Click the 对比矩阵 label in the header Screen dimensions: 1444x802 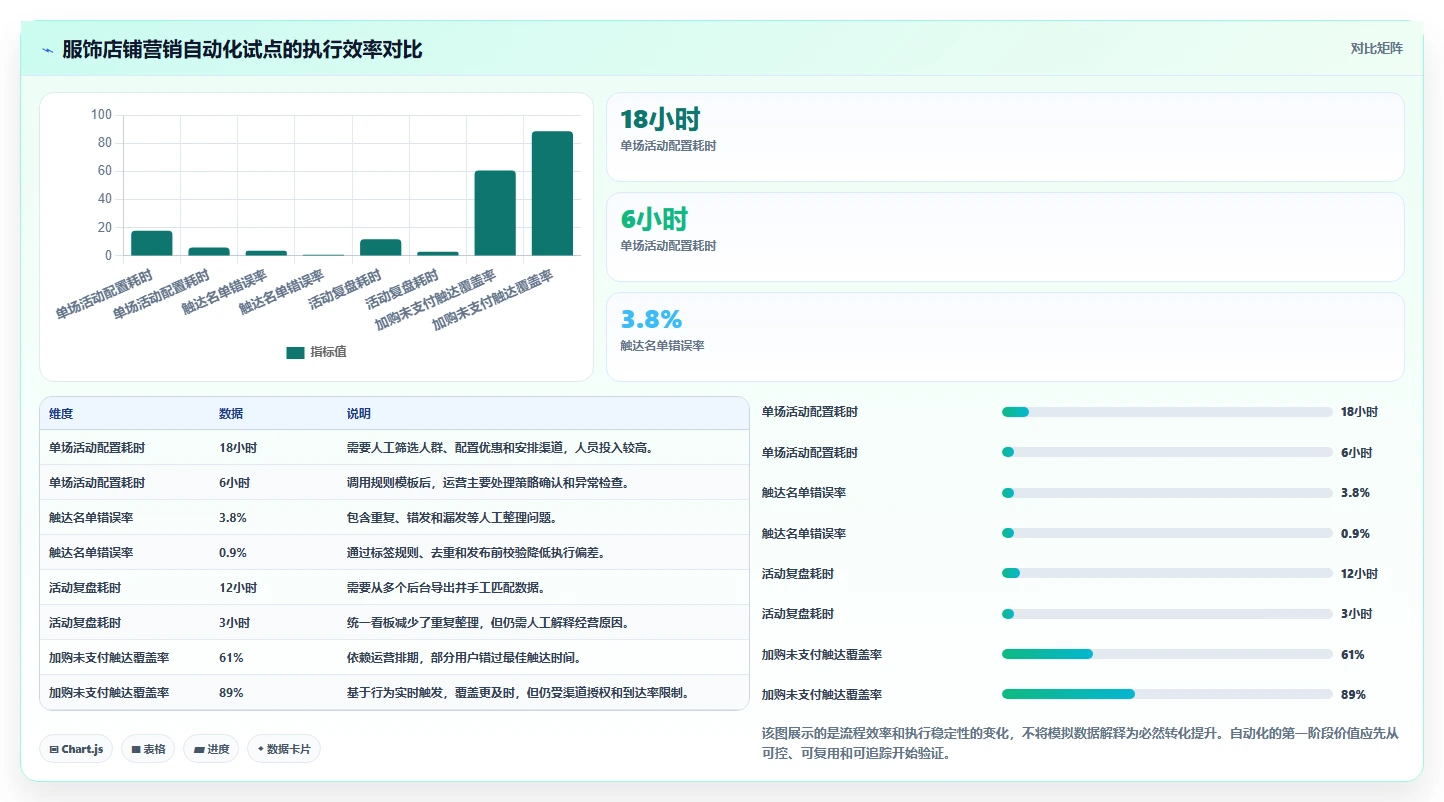[x=1376, y=48]
